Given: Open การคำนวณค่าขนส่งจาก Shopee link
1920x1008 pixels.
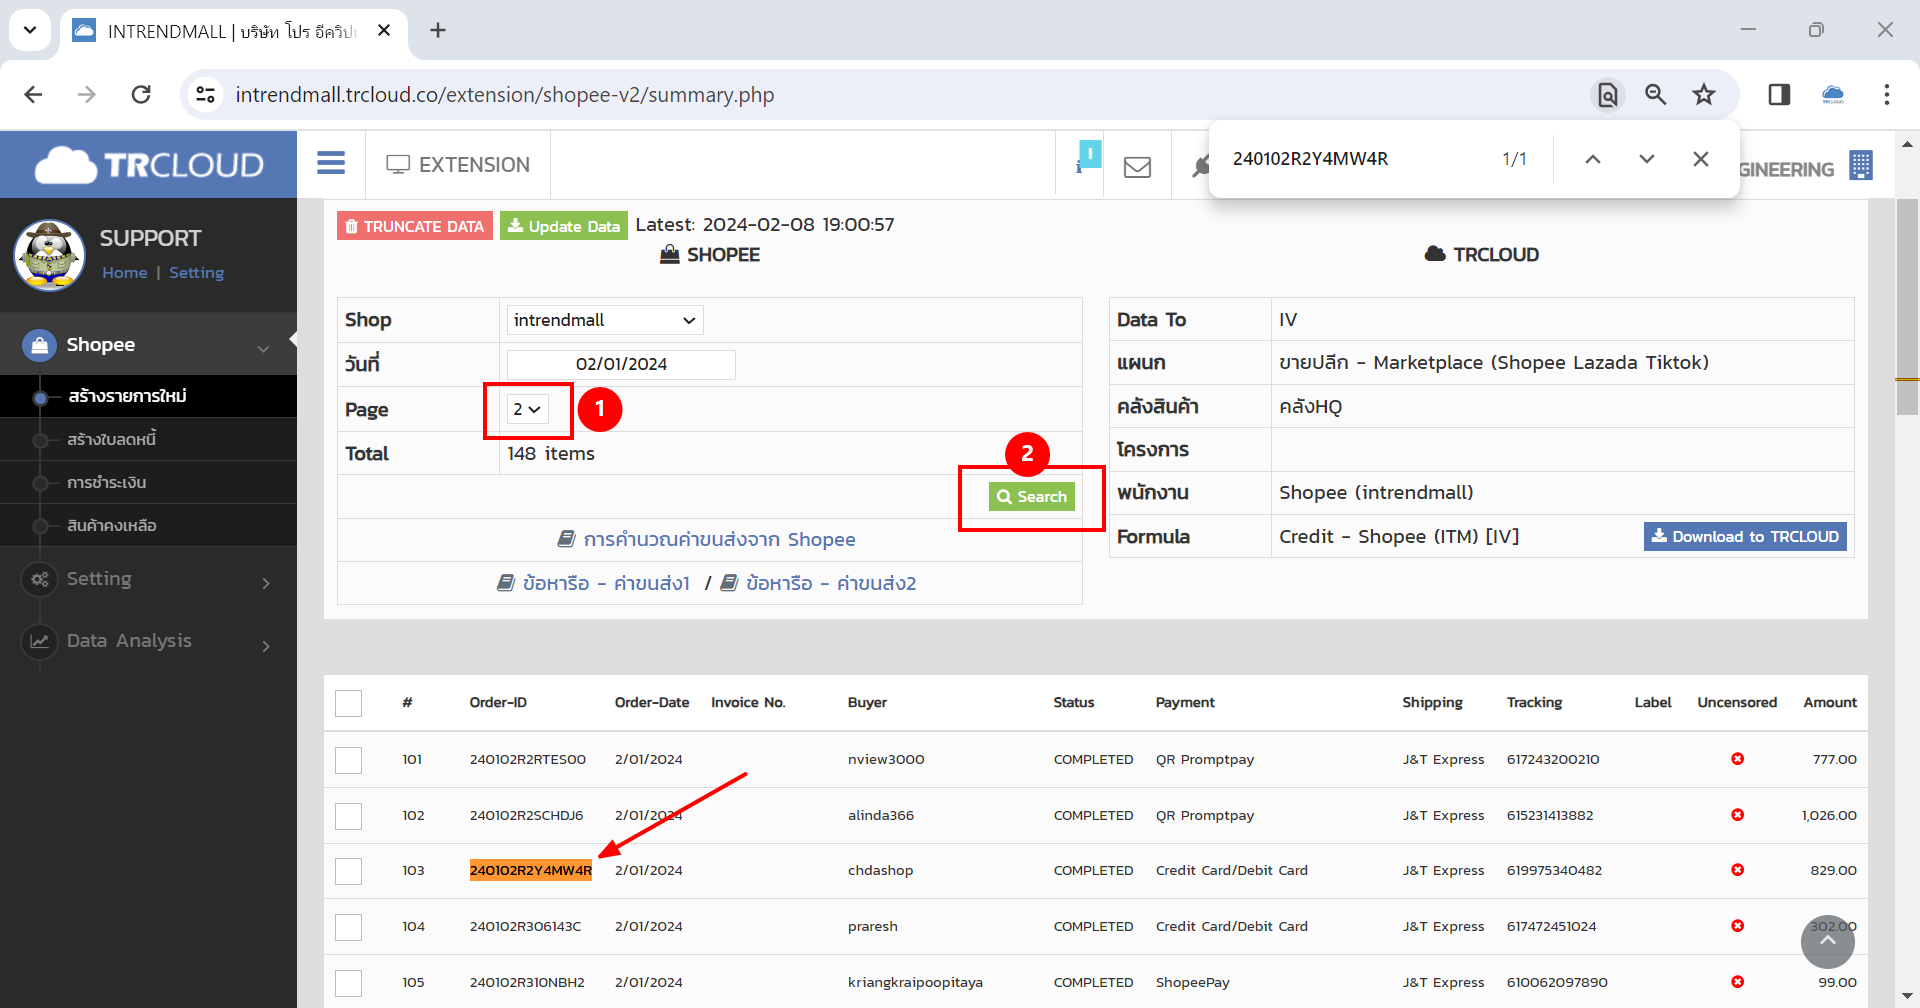Looking at the screenshot, I should 707,539.
